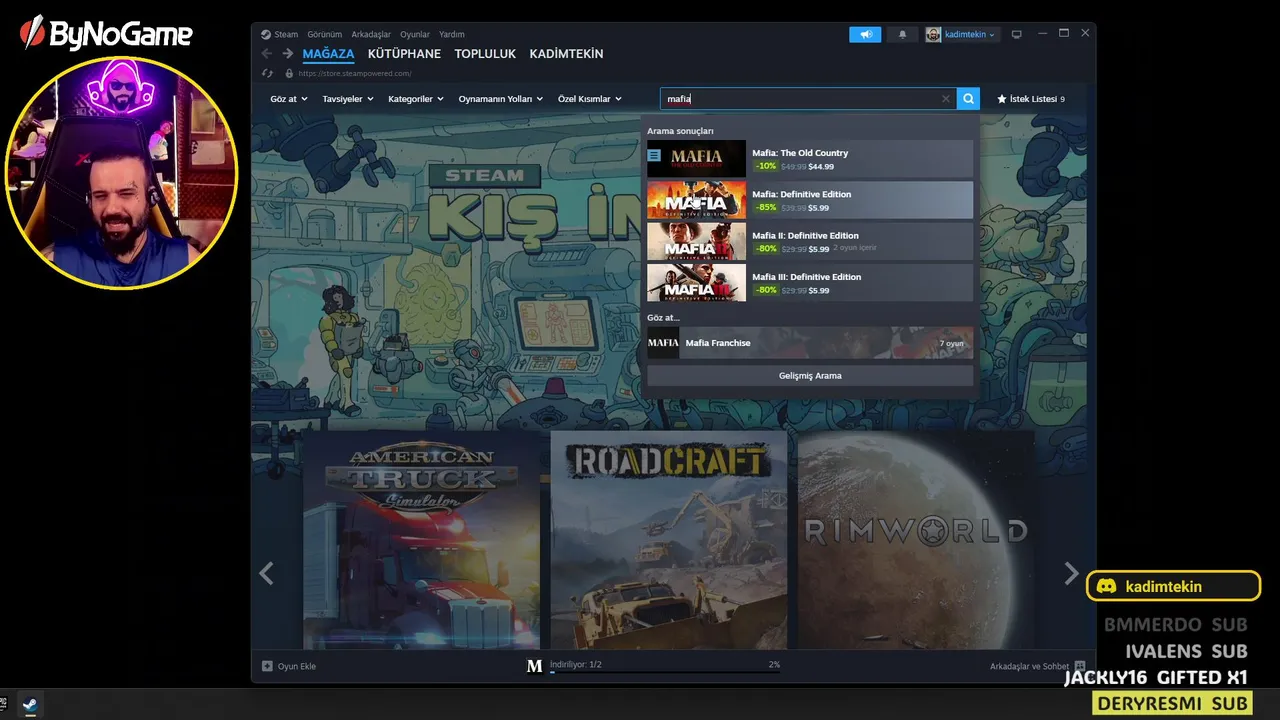Open the RoadCraft game card
This screenshot has width=1280, height=720.
[669, 540]
